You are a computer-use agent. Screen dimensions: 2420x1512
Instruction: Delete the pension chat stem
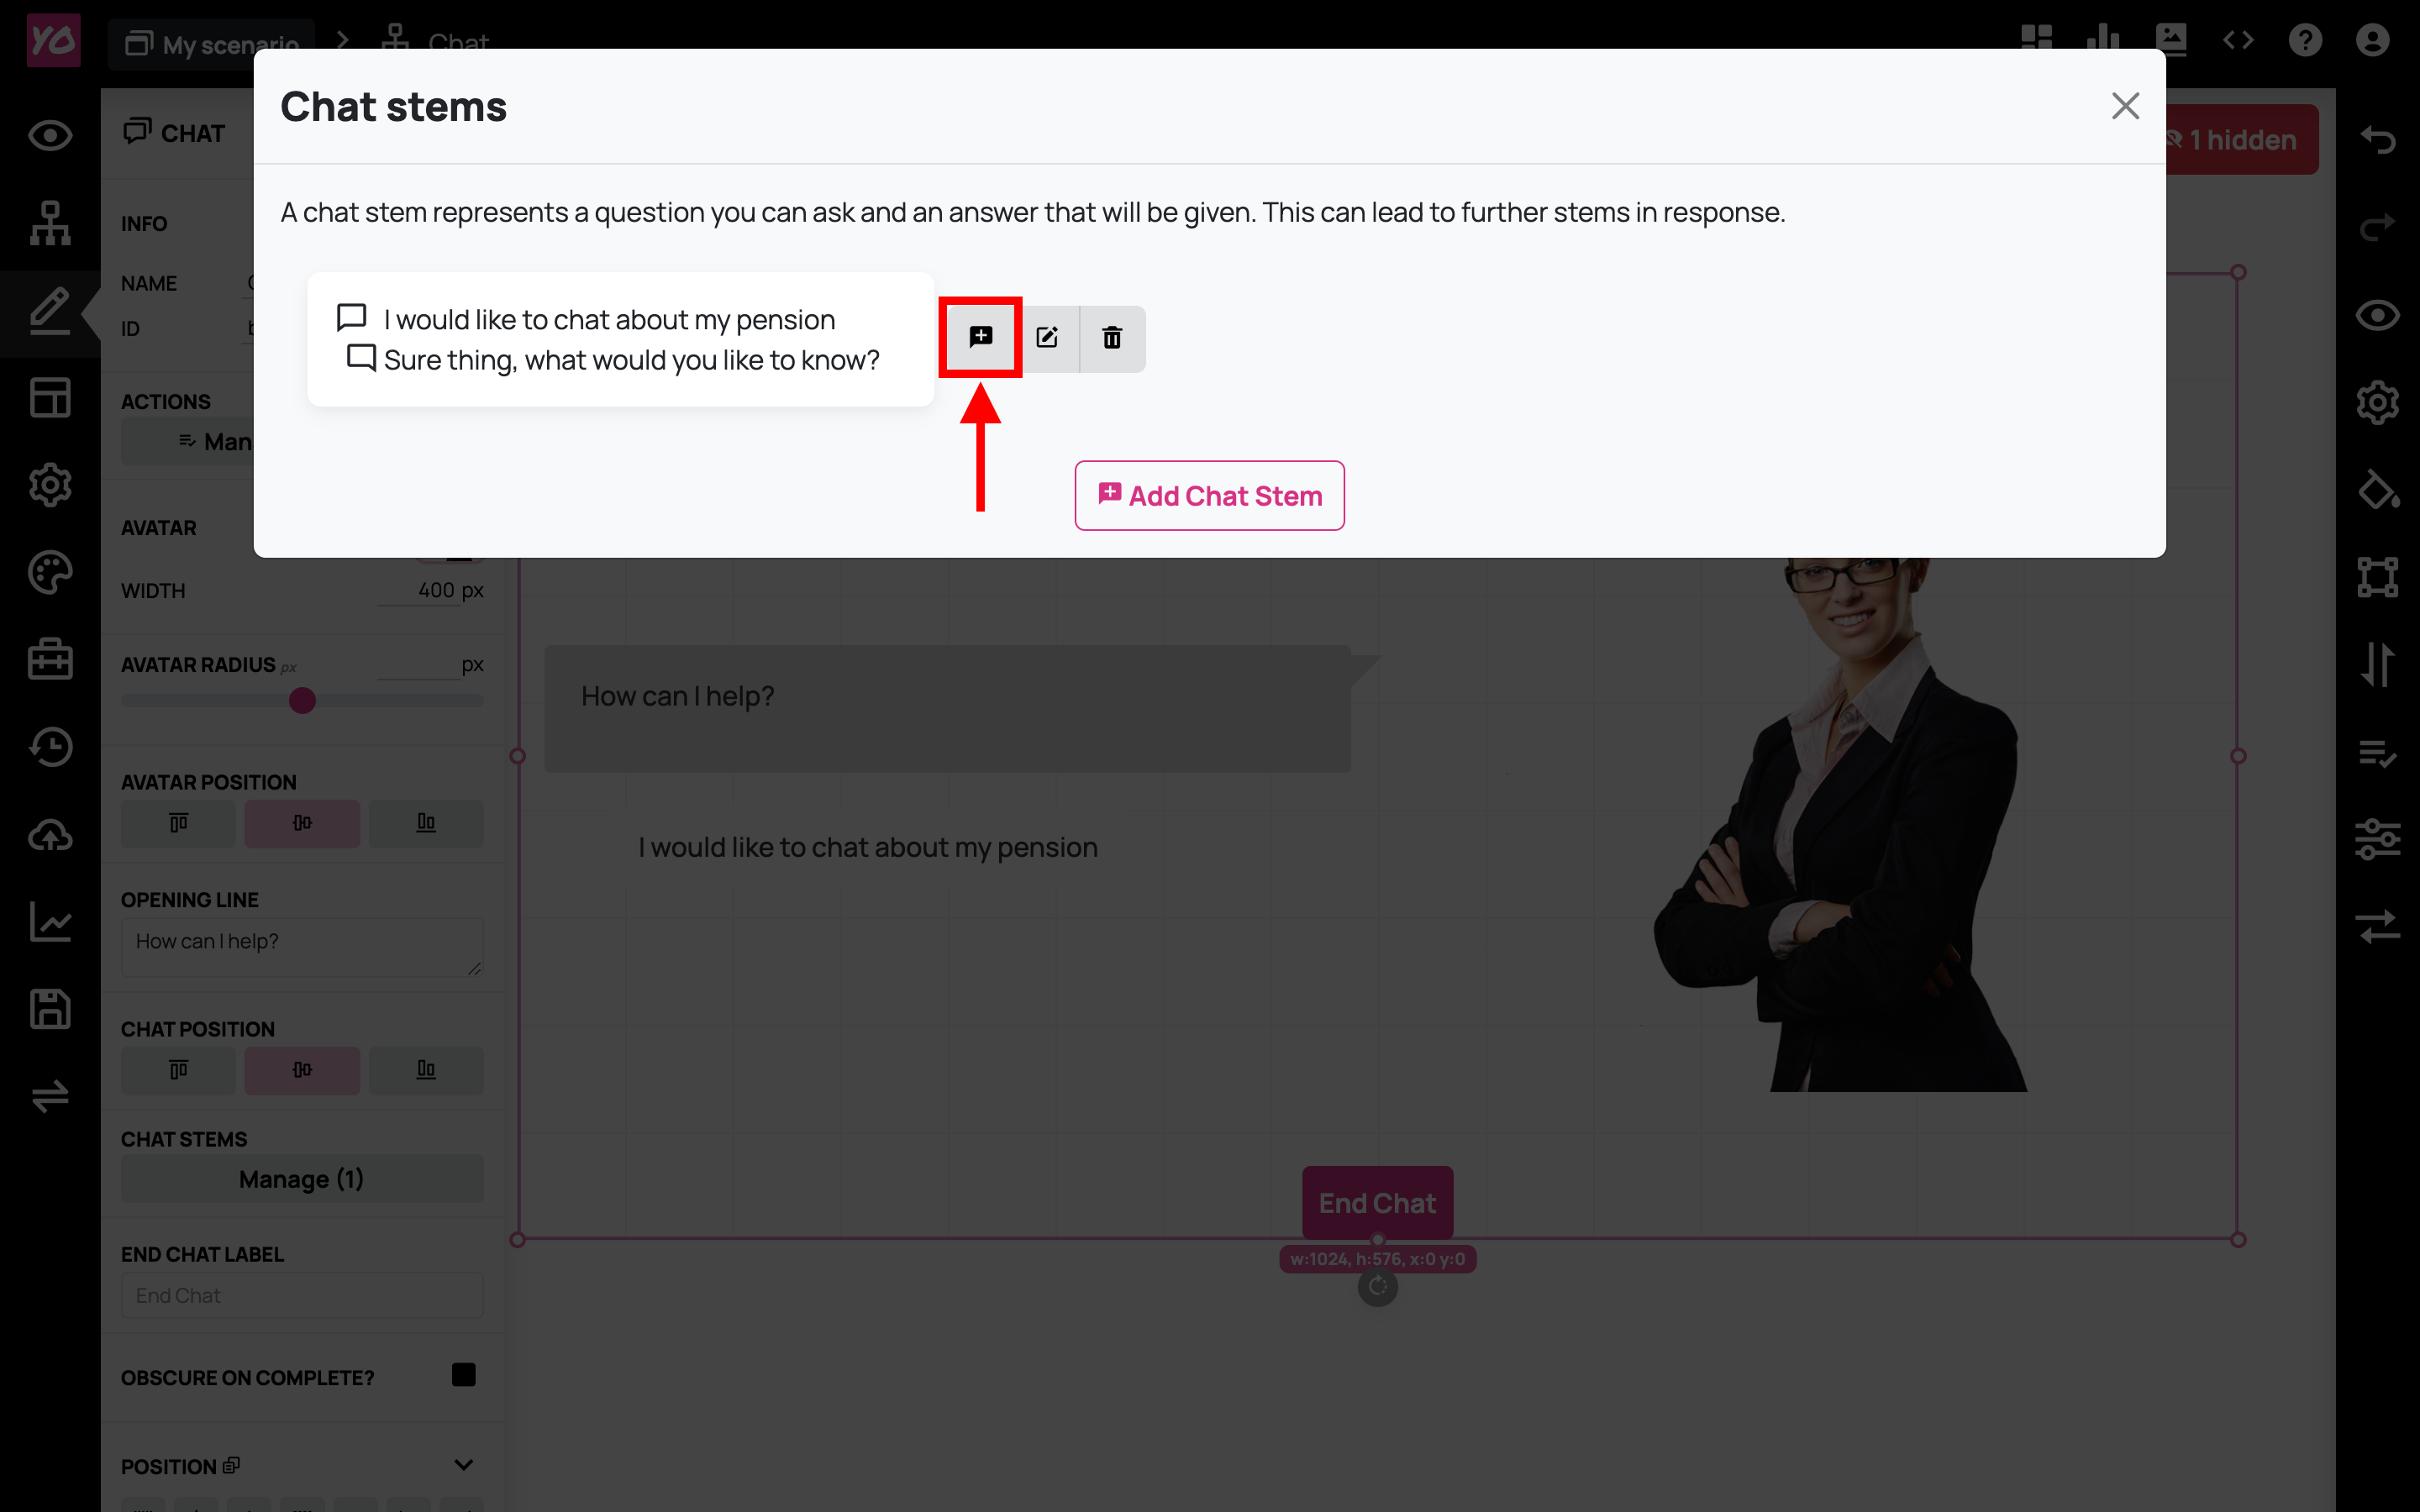1112,338
